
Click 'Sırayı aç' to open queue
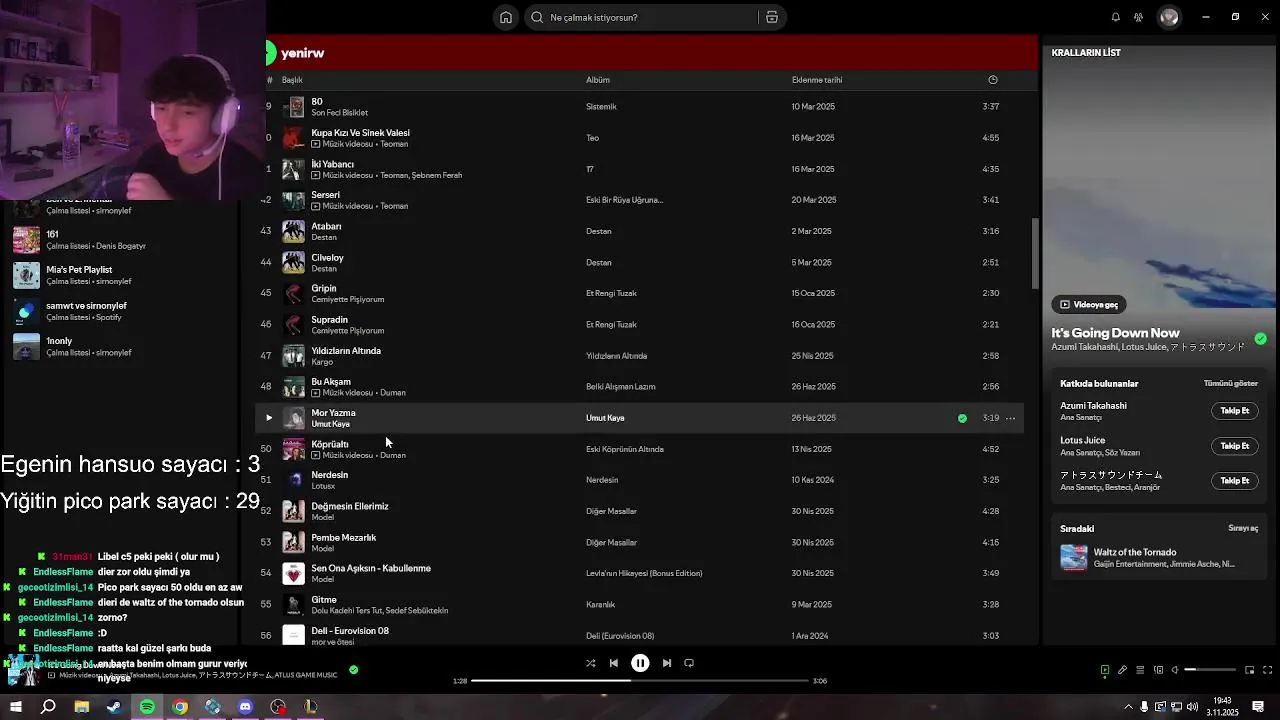[1243, 528]
